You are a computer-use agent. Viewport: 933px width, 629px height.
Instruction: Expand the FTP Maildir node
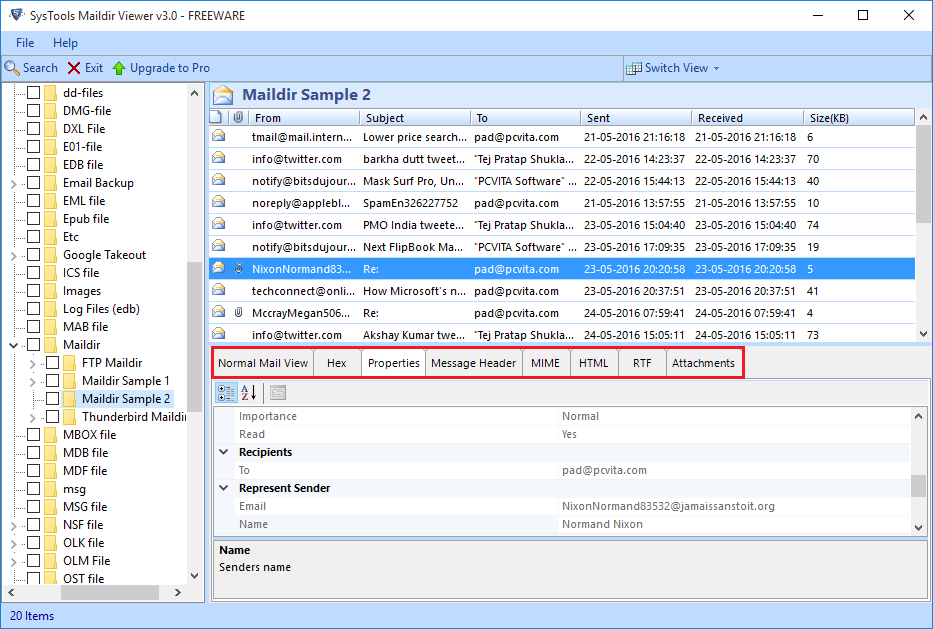[x=33, y=363]
